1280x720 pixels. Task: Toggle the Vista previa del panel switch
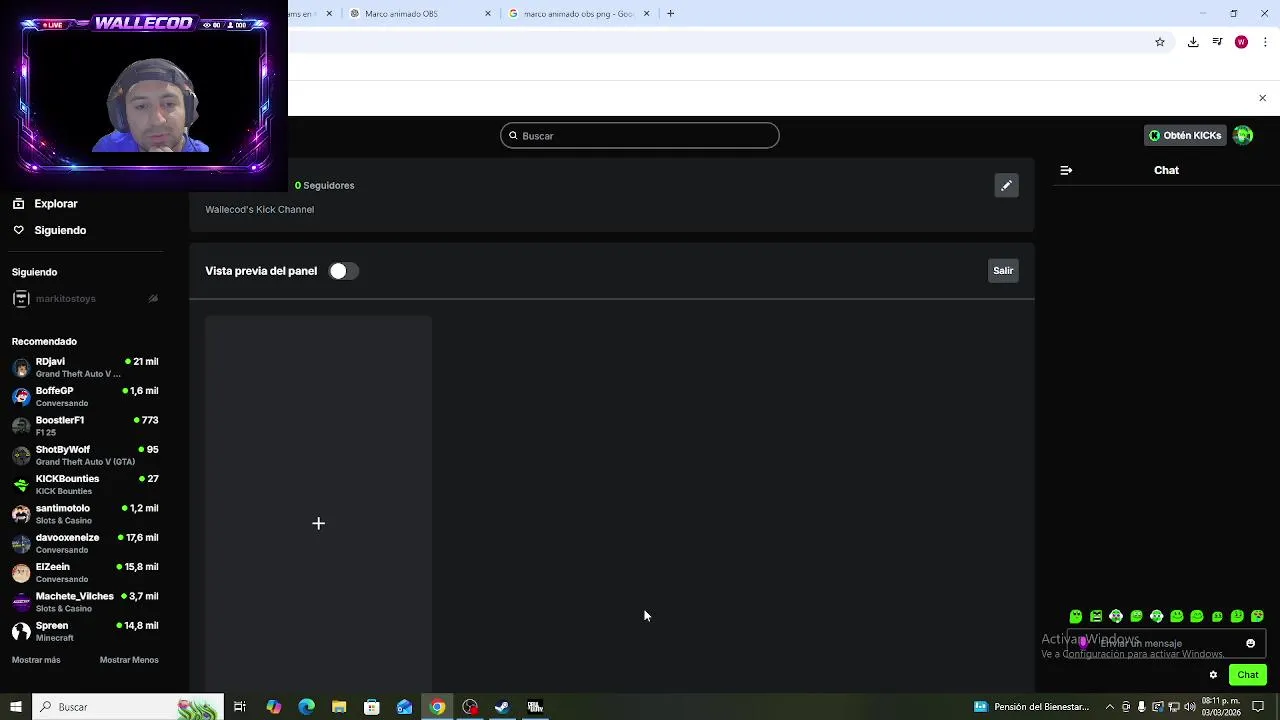point(343,271)
